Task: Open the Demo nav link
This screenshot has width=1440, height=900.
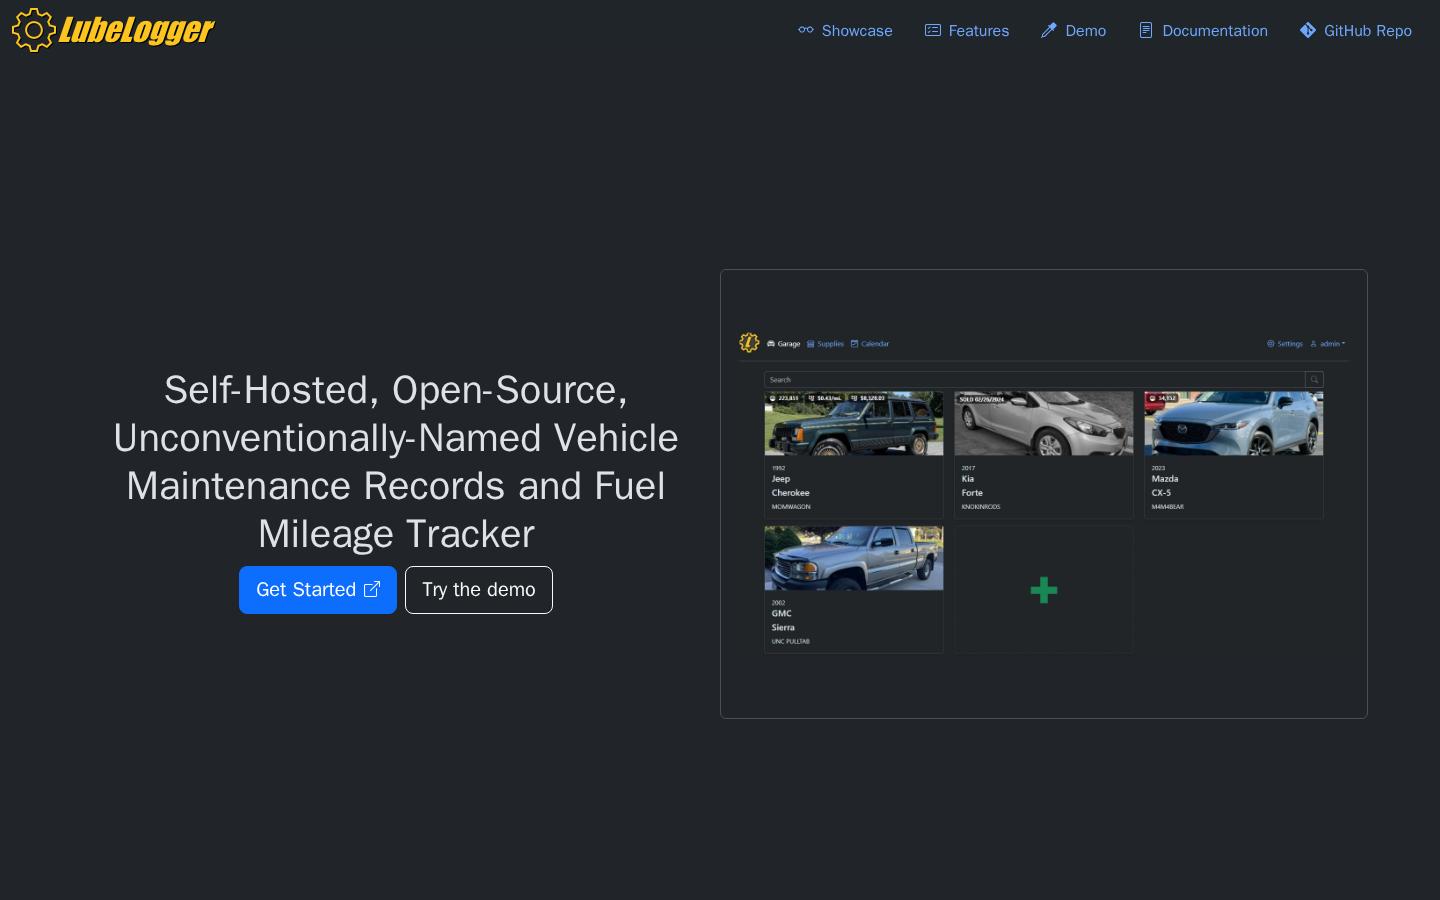Action: 1074,31
